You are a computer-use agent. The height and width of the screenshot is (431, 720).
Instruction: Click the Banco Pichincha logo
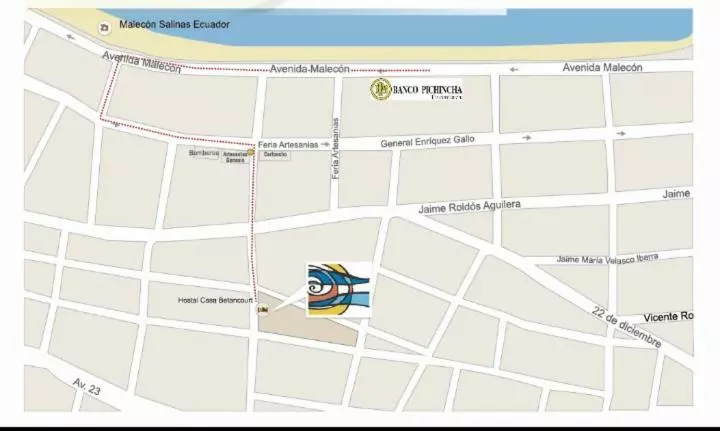tap(416, 90)
